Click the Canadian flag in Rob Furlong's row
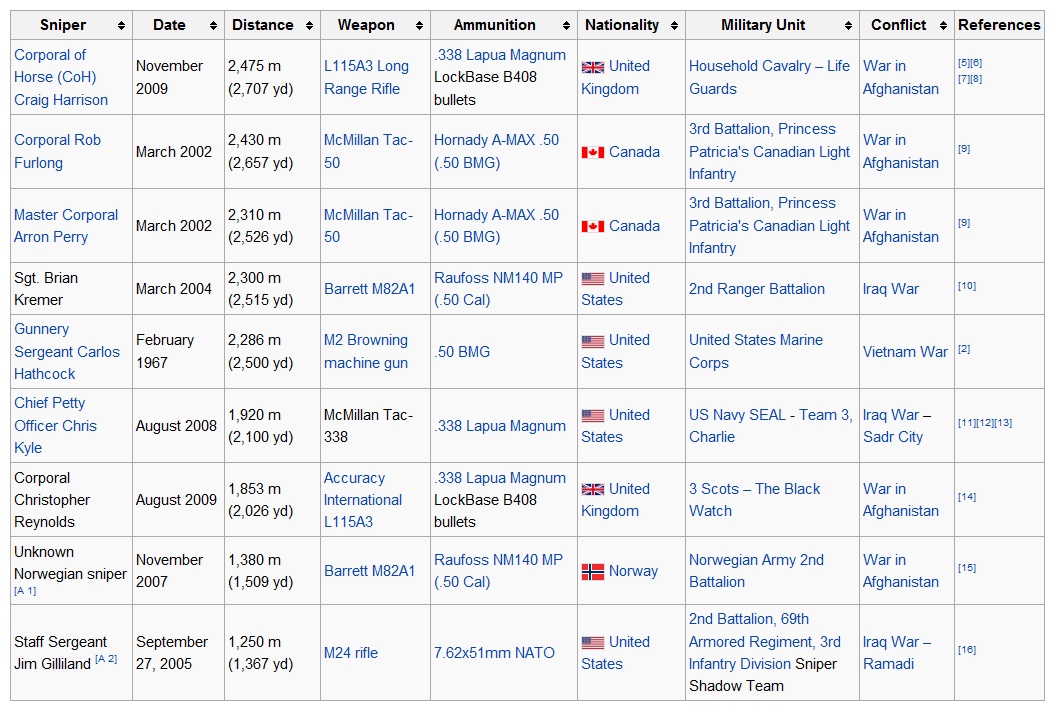Viewport: 1052px width, 709px height. [593, 152]
